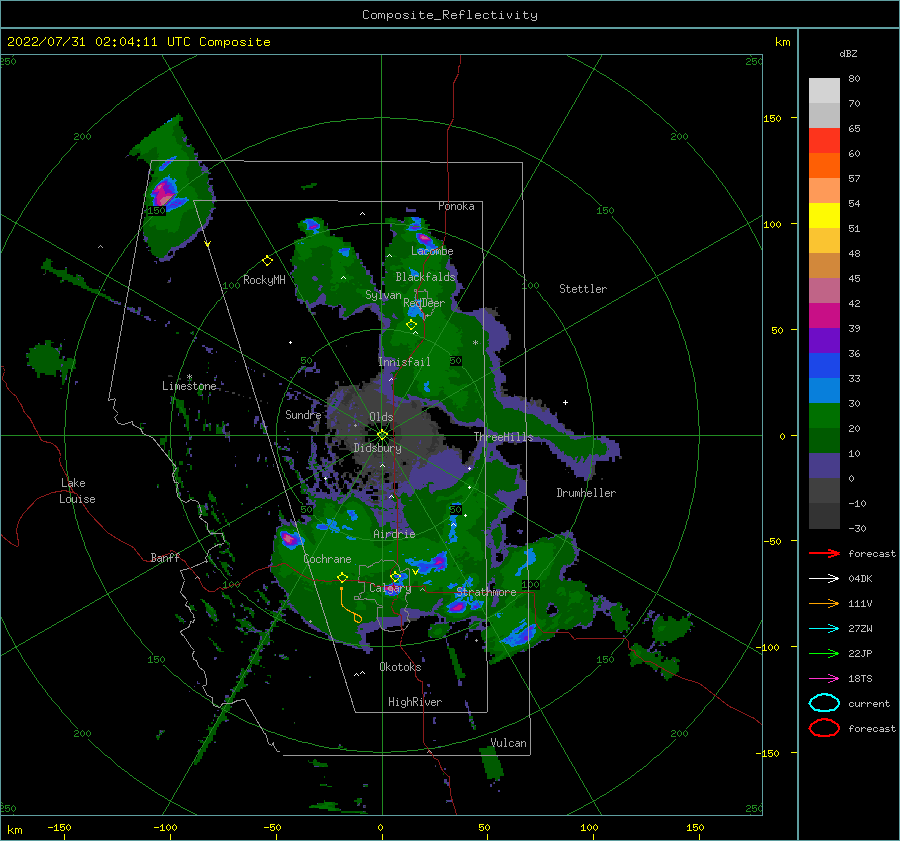Click the Okotoks town label

tap(400, 667)
